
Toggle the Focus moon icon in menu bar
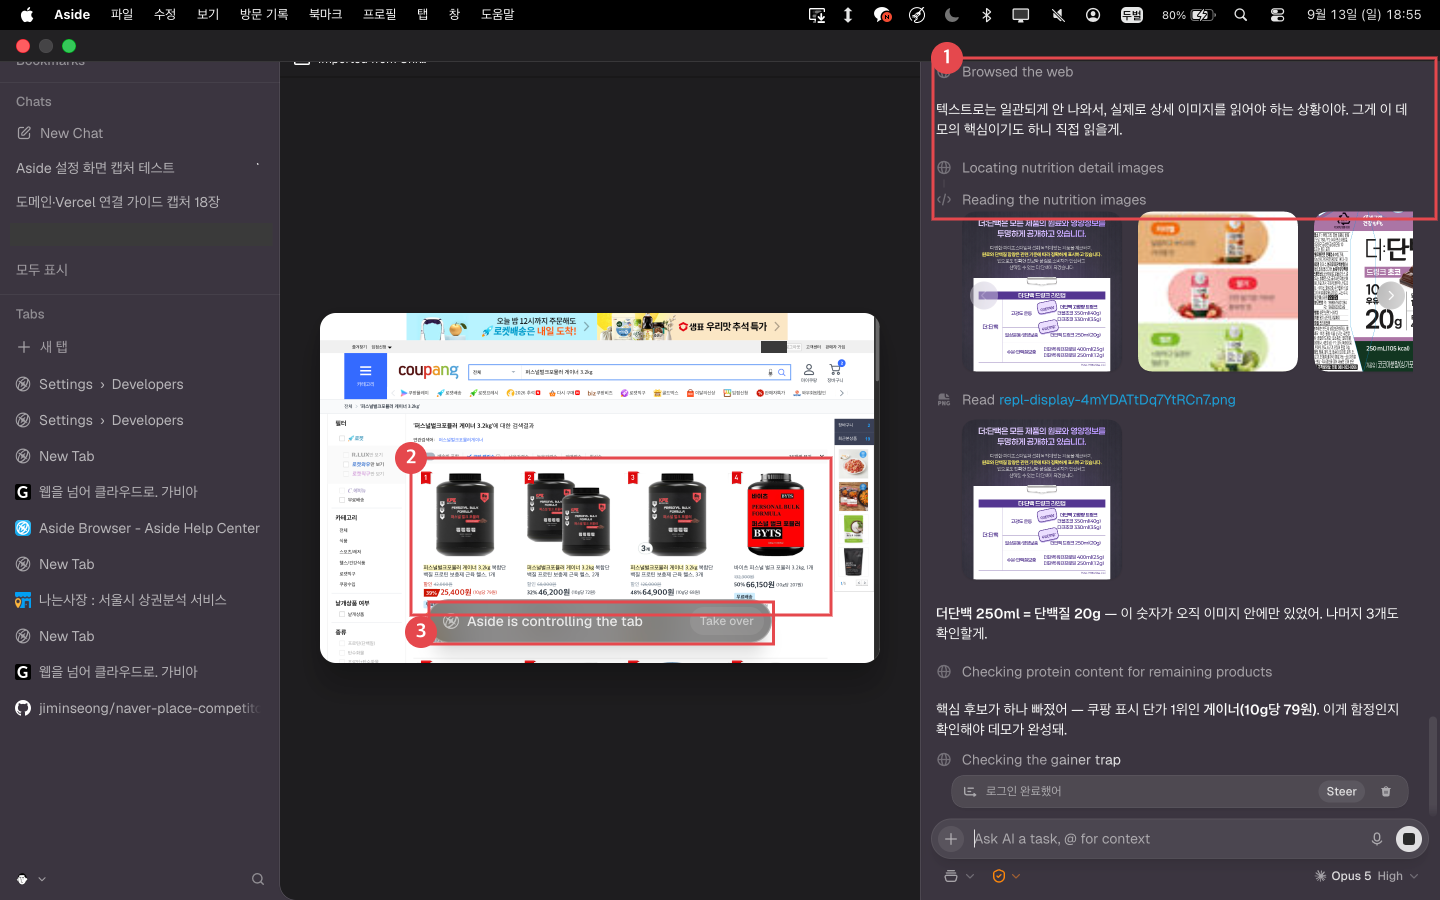[x=951, y=15]
